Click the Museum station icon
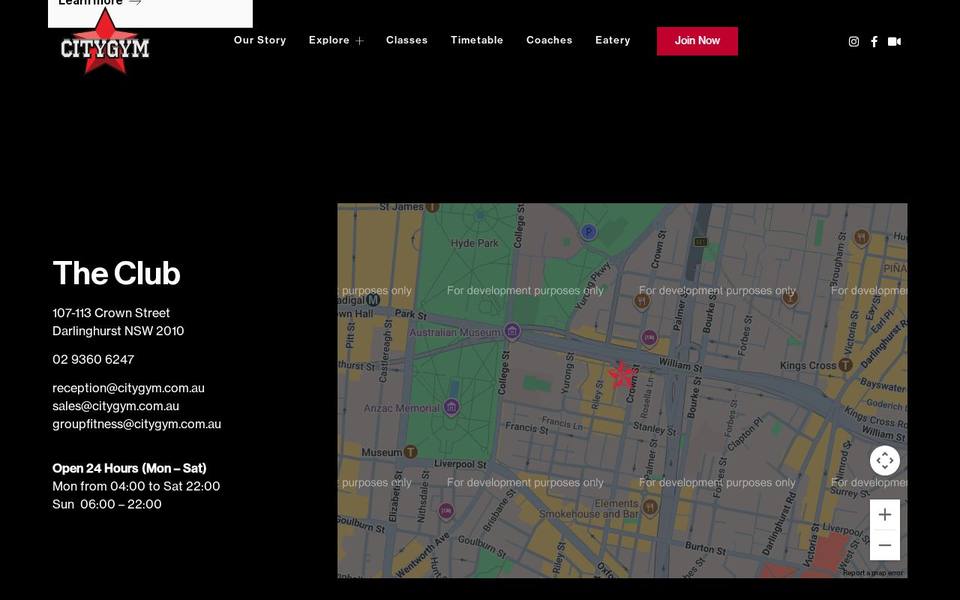This screenshot has height=600, width=960. (411, 452)
